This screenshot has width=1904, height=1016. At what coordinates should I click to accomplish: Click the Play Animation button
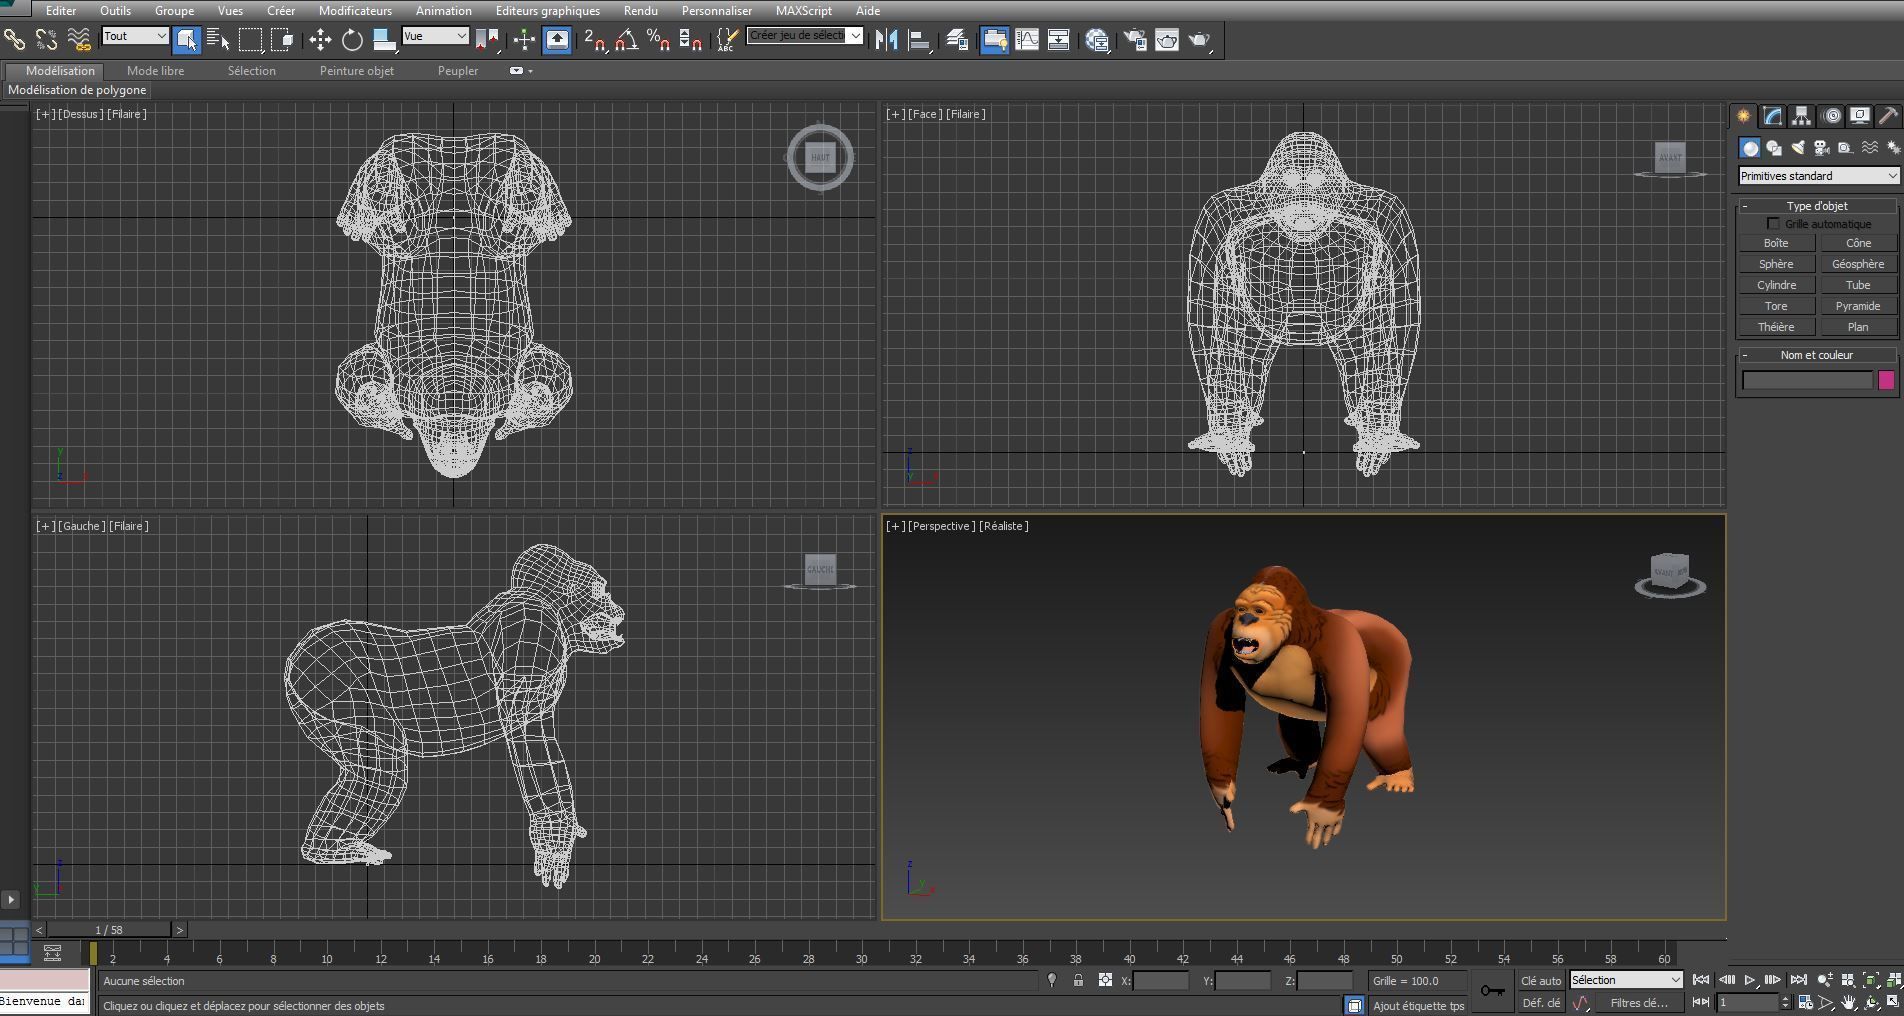tap(1749, 980)
